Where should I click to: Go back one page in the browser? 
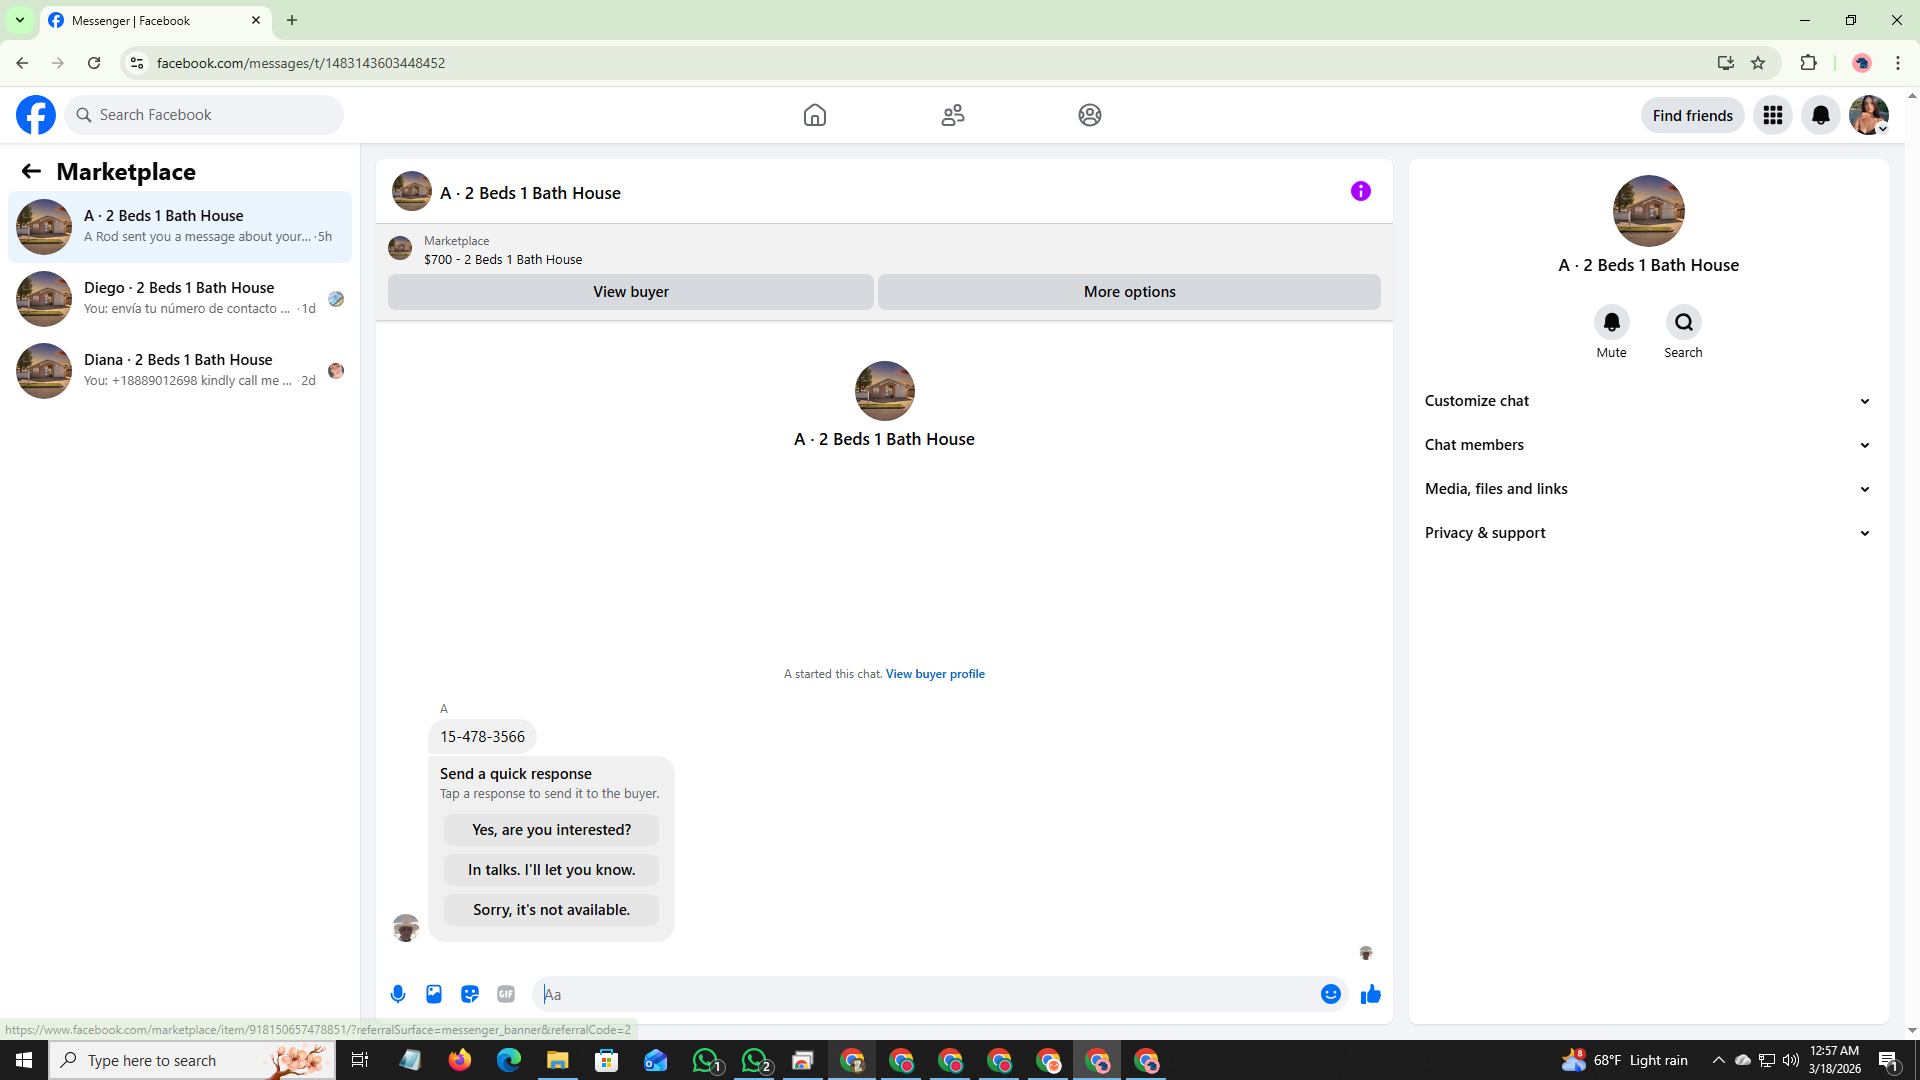tap(22, 63)
